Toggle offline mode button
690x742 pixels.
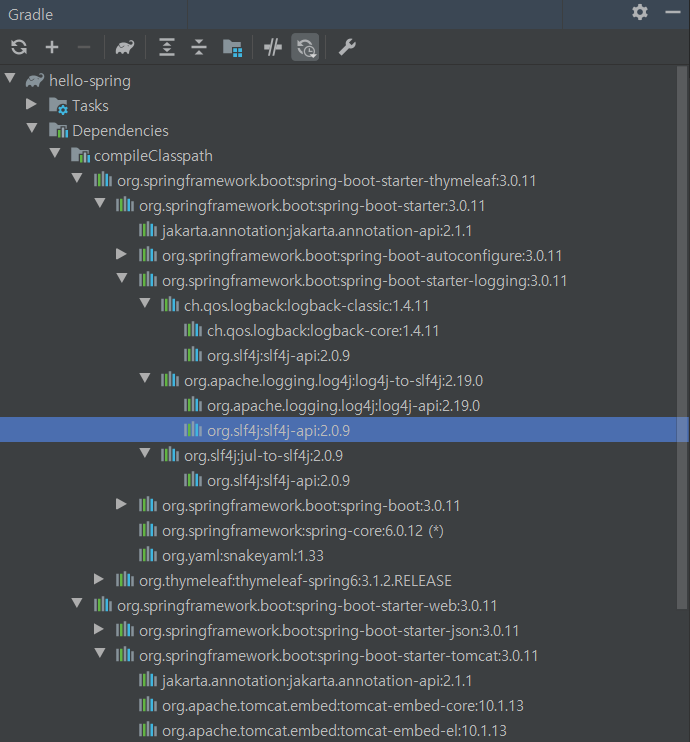[x=273, y=47]
